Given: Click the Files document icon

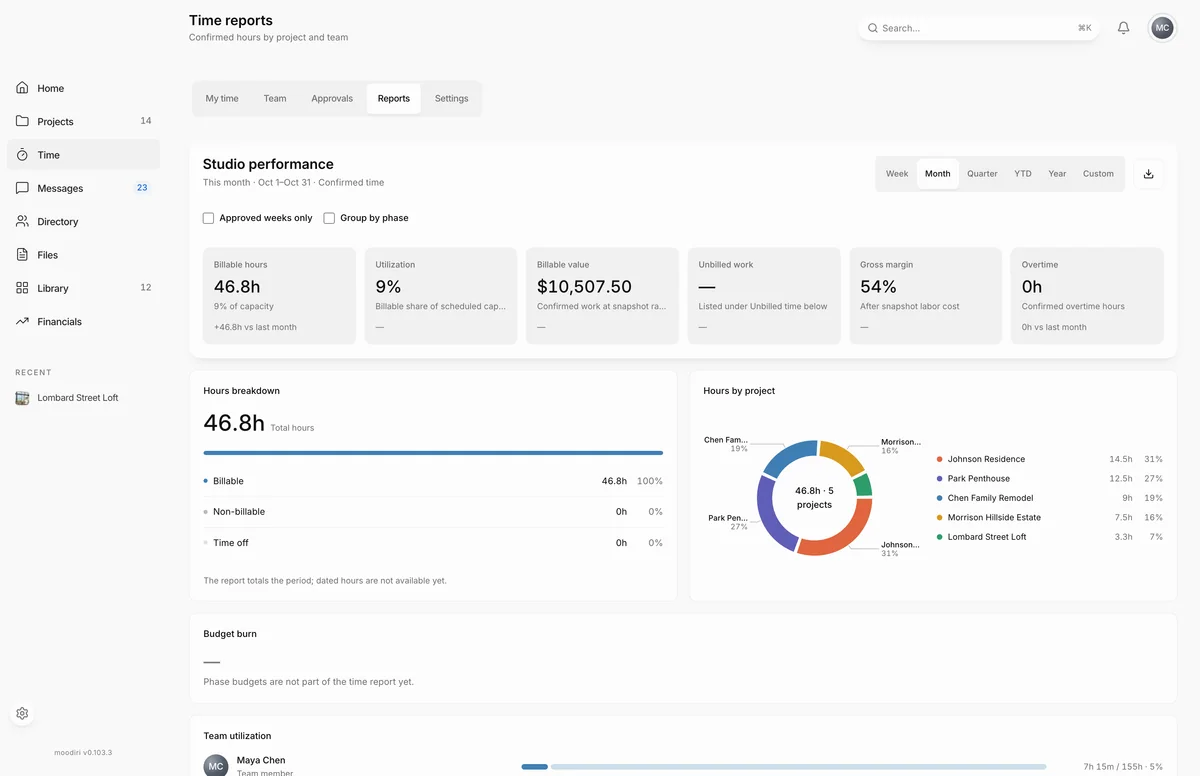Looking at the screenshot, I should click(x=22, y=255).
